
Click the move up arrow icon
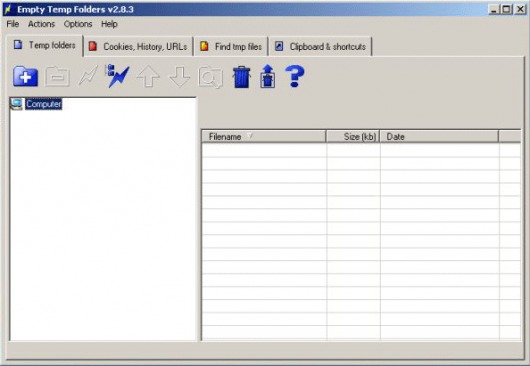click(x=148, y=77)
